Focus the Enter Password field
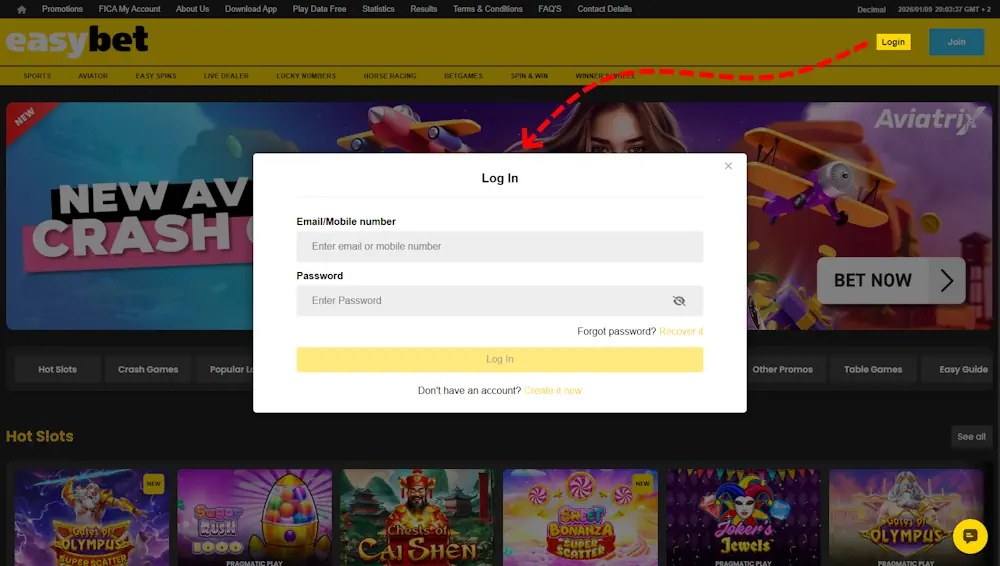This screenshot has height=566, width=1000. pos(499,301)
